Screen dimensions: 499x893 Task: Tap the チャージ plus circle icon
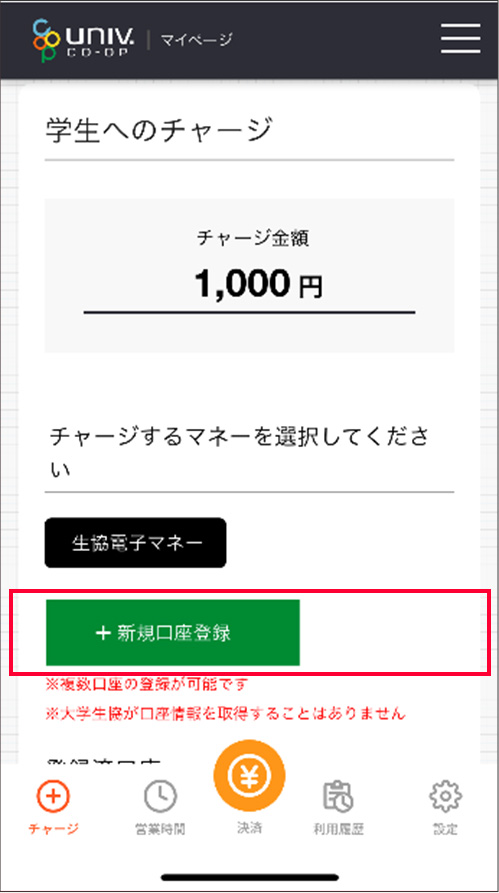point(53,796)
